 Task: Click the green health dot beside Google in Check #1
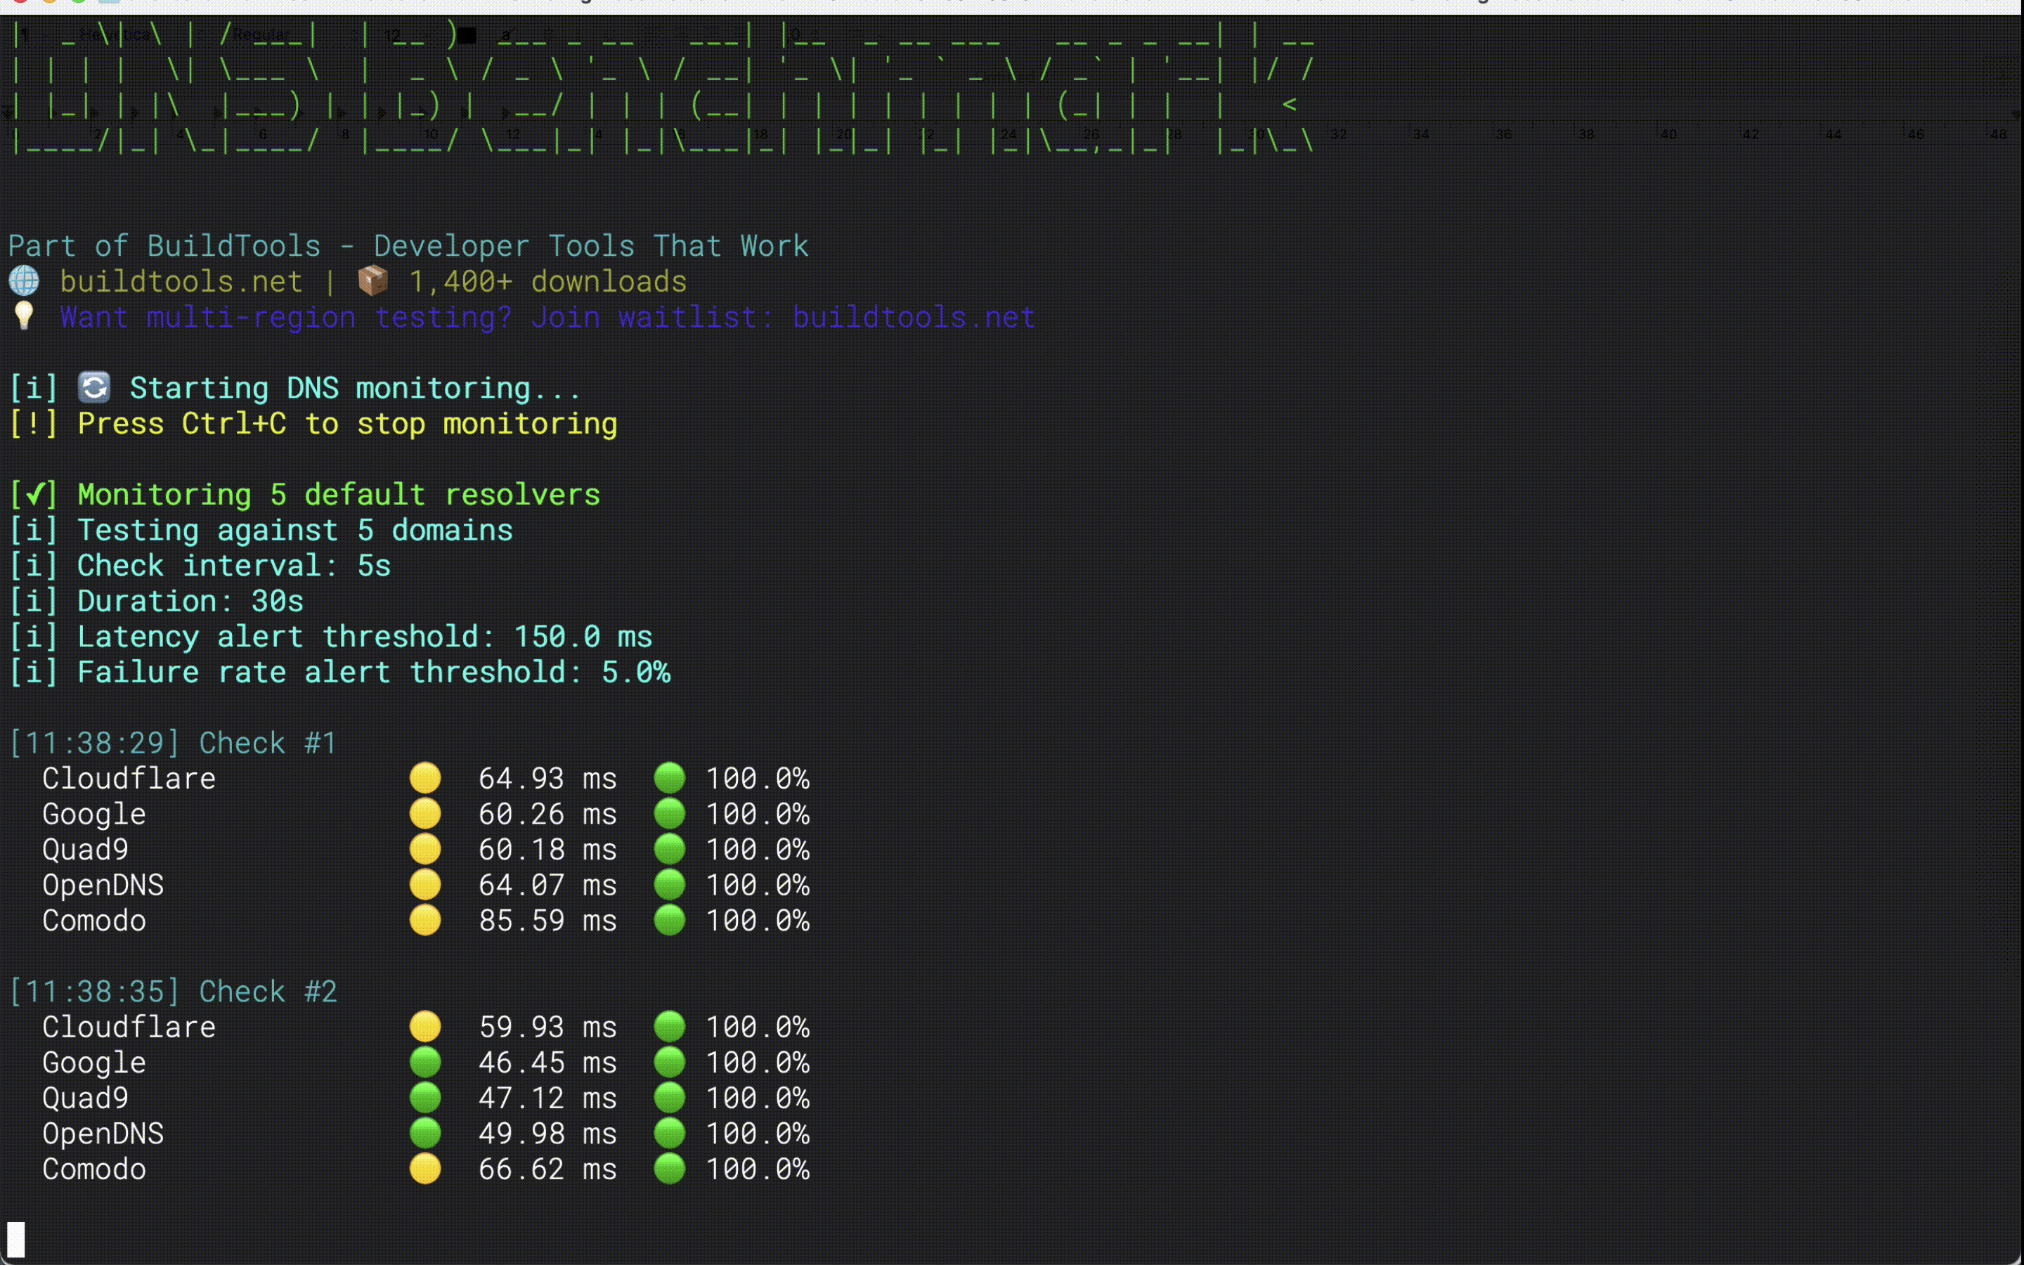click(670, 813)
